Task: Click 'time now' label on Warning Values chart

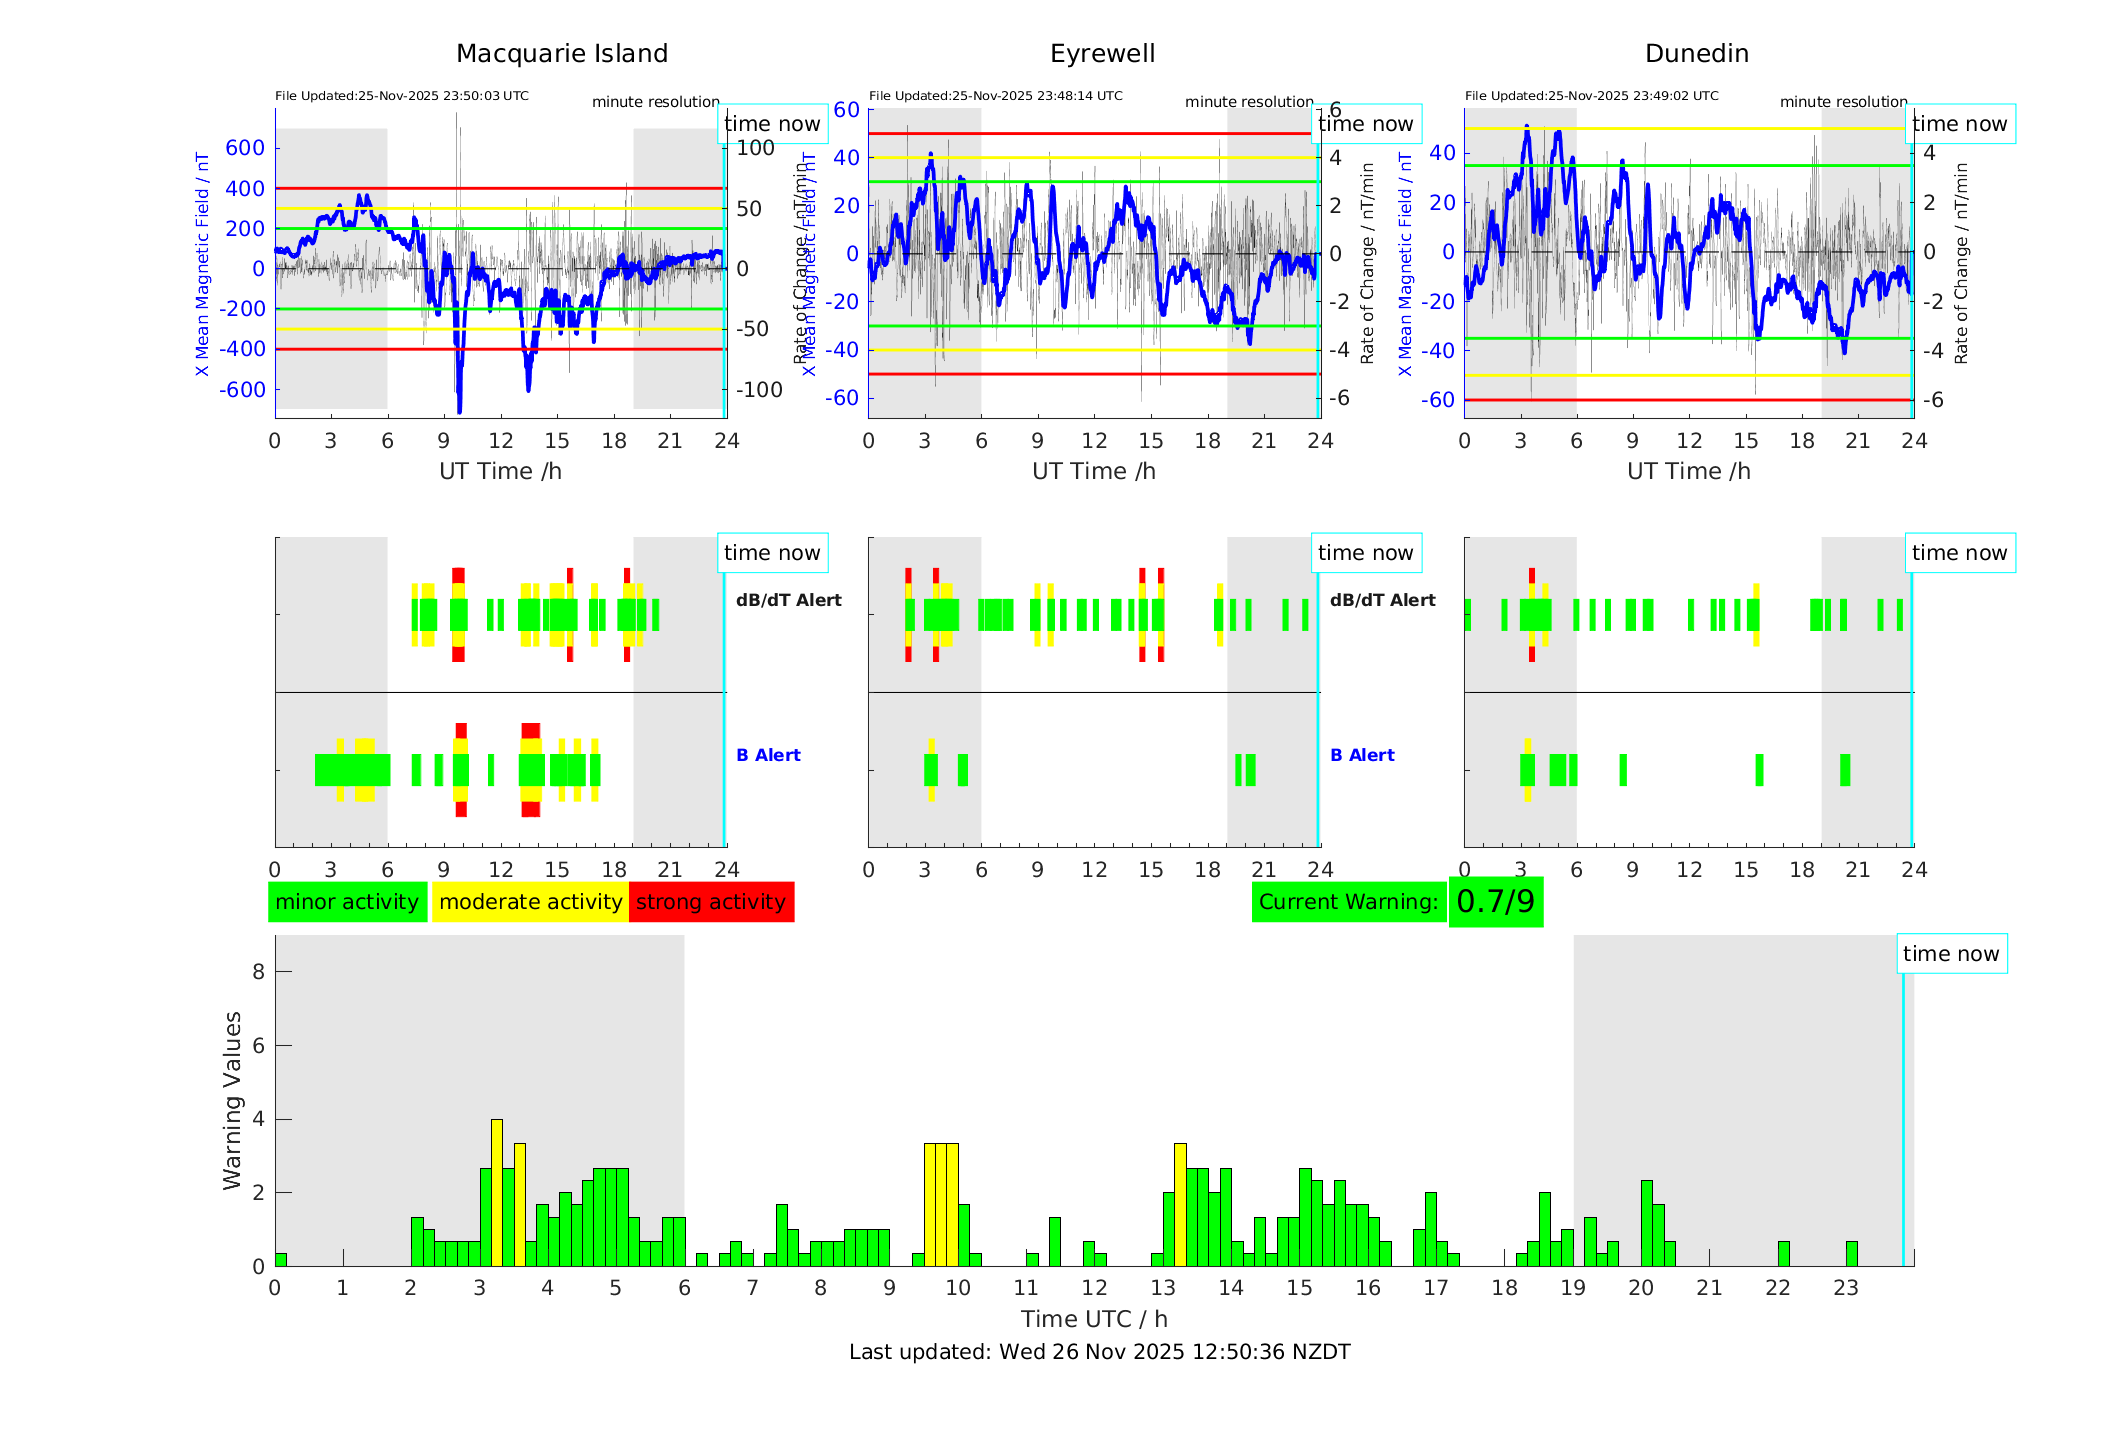Action: (1950, 954)
